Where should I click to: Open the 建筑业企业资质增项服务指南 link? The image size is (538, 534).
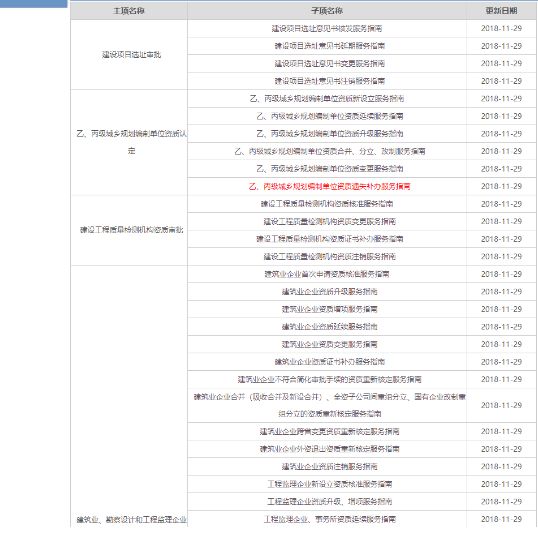(329, 309)
